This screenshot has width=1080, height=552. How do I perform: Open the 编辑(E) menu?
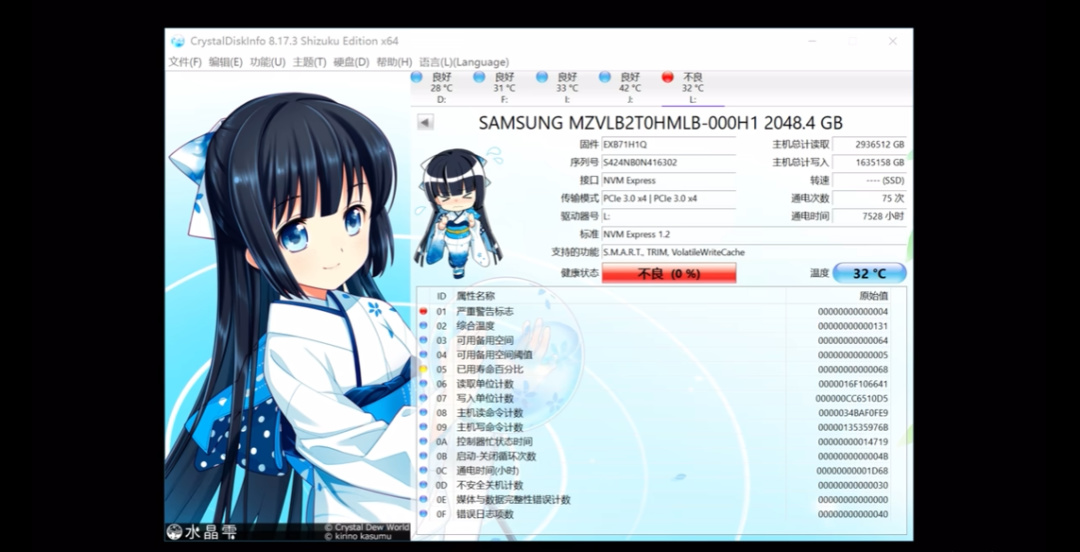click(x=225, y=62)
